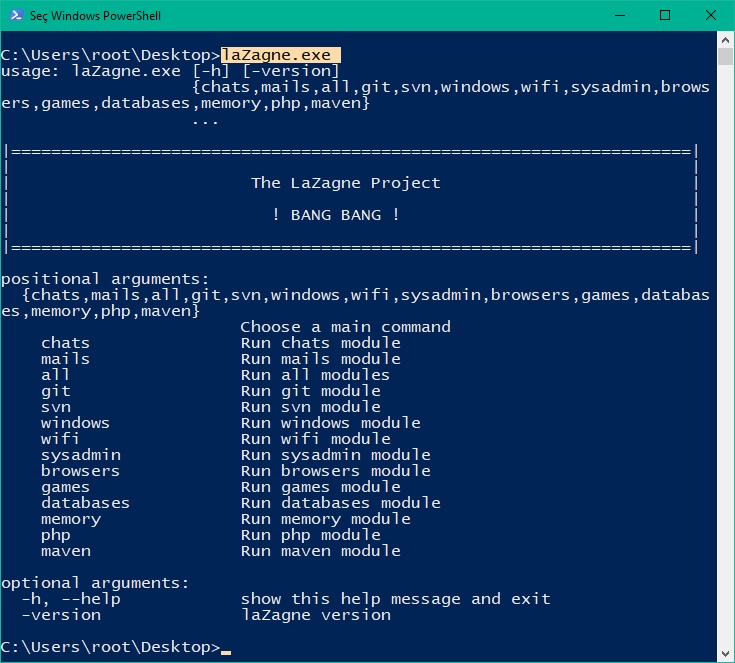Click 'Choose a main command' heading

345,327
